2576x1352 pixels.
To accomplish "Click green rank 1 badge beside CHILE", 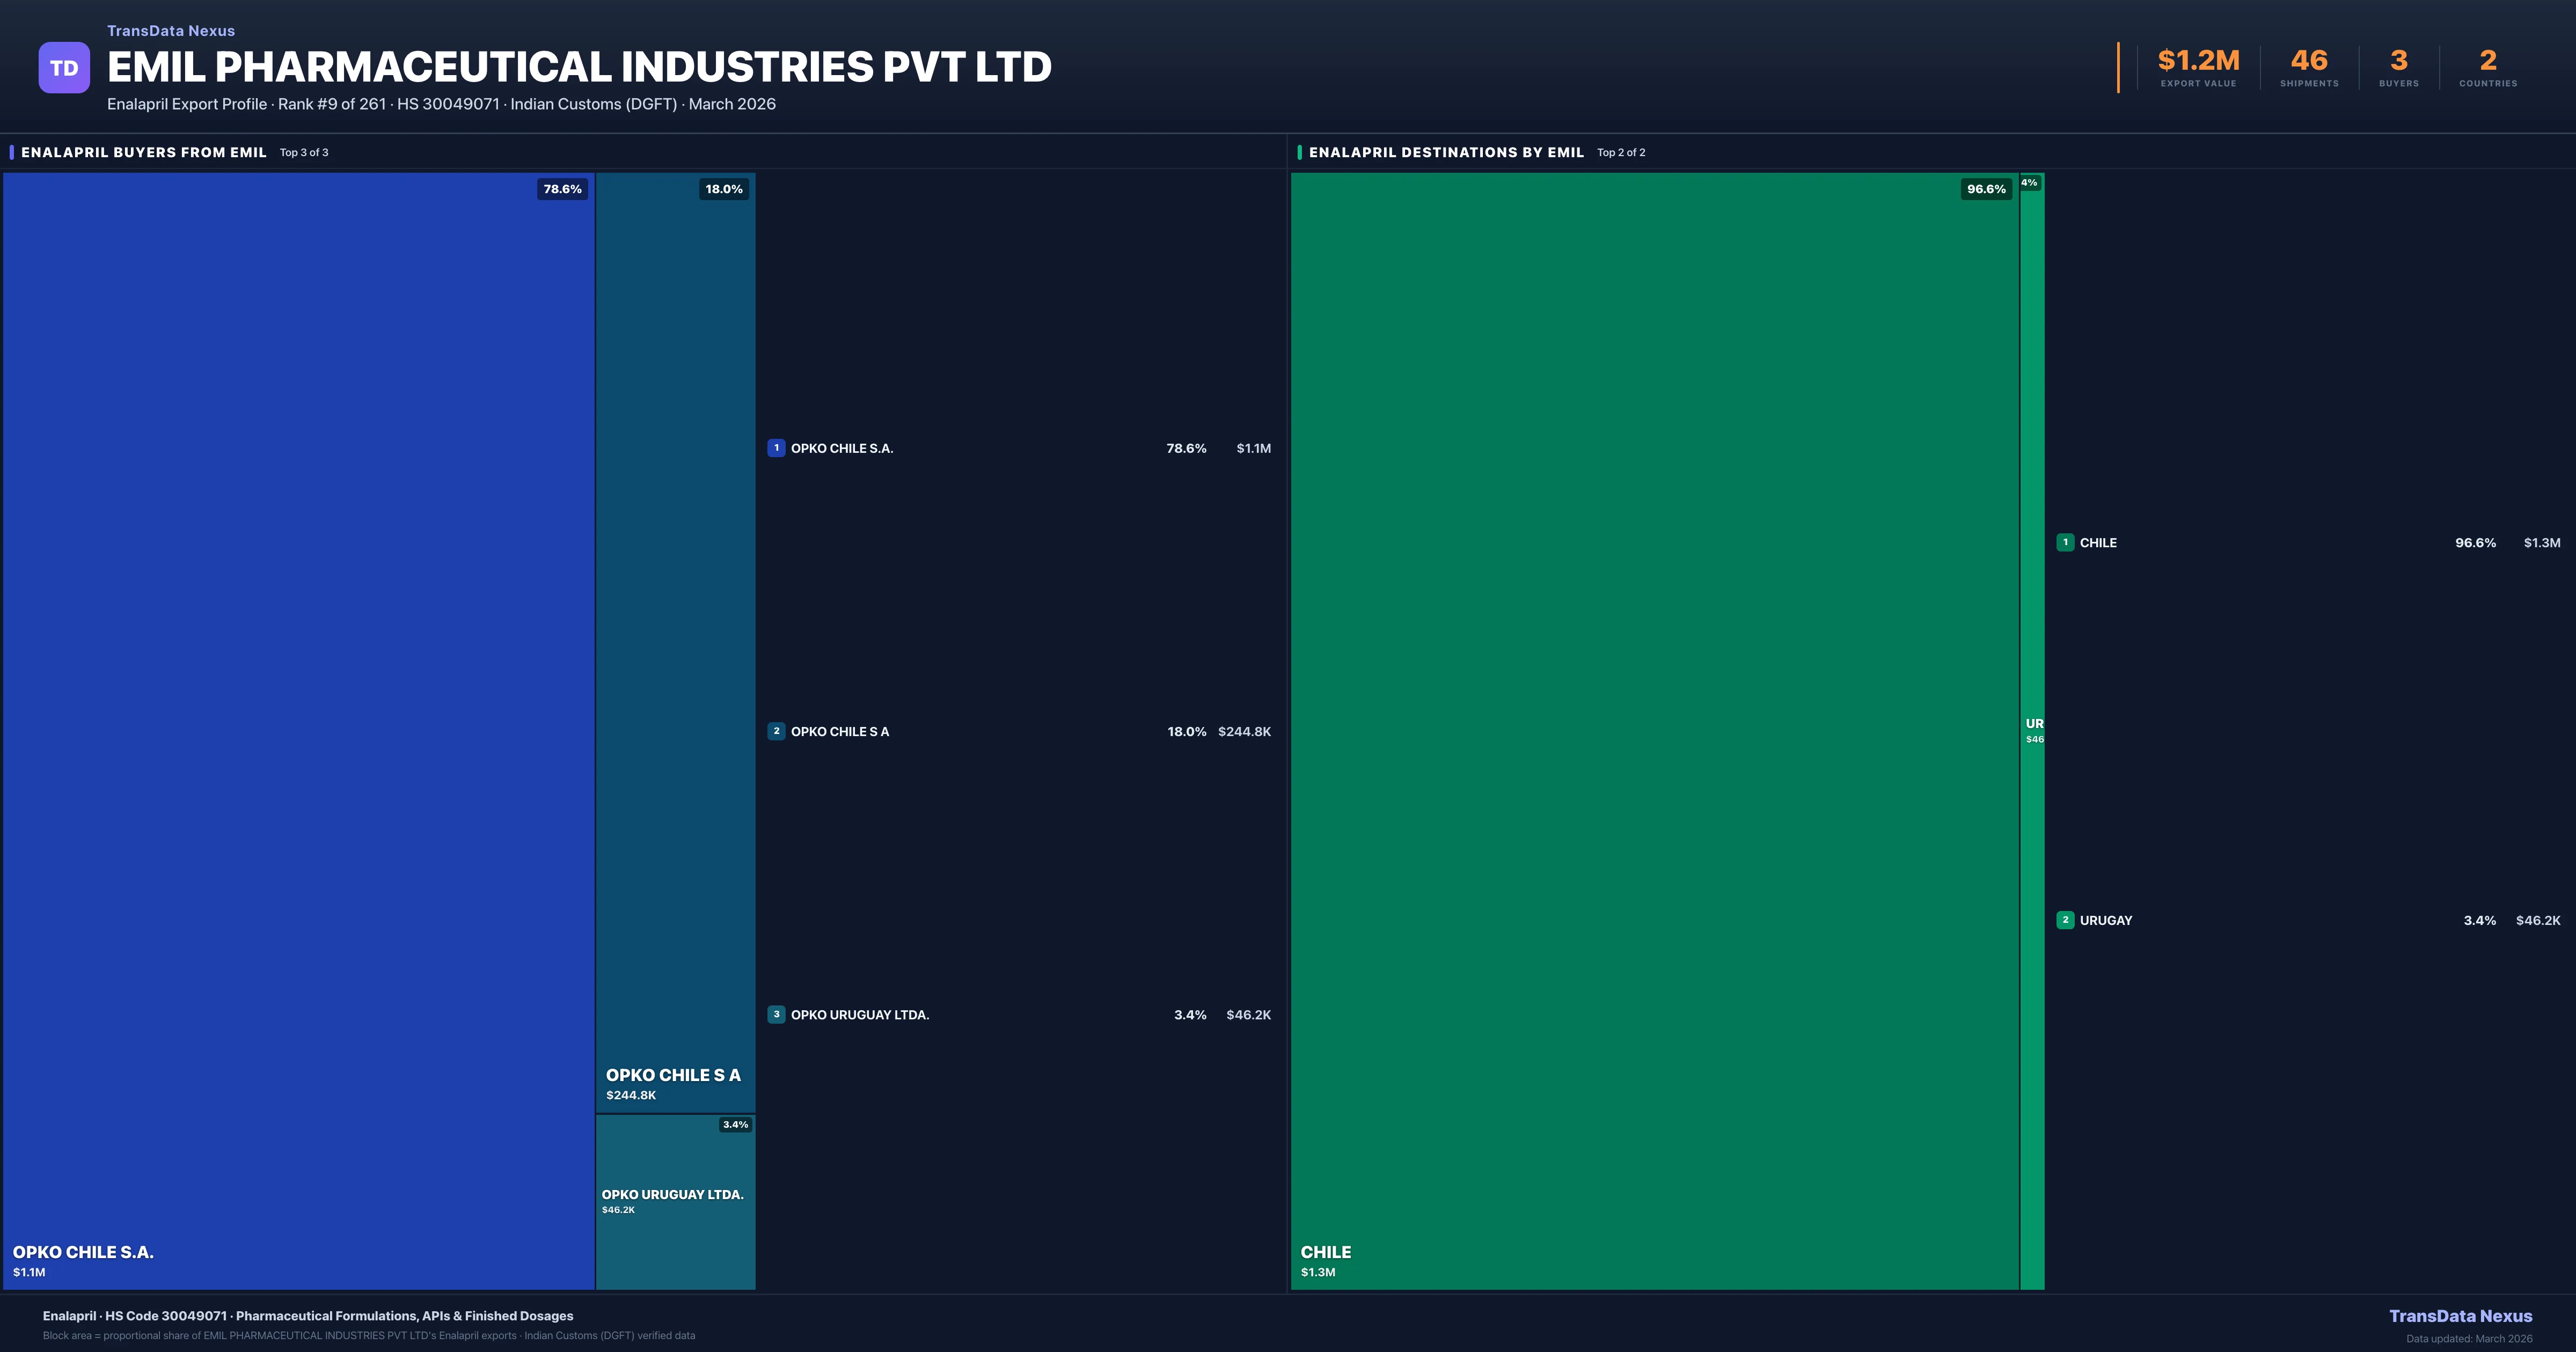I will coord(2065,542).
